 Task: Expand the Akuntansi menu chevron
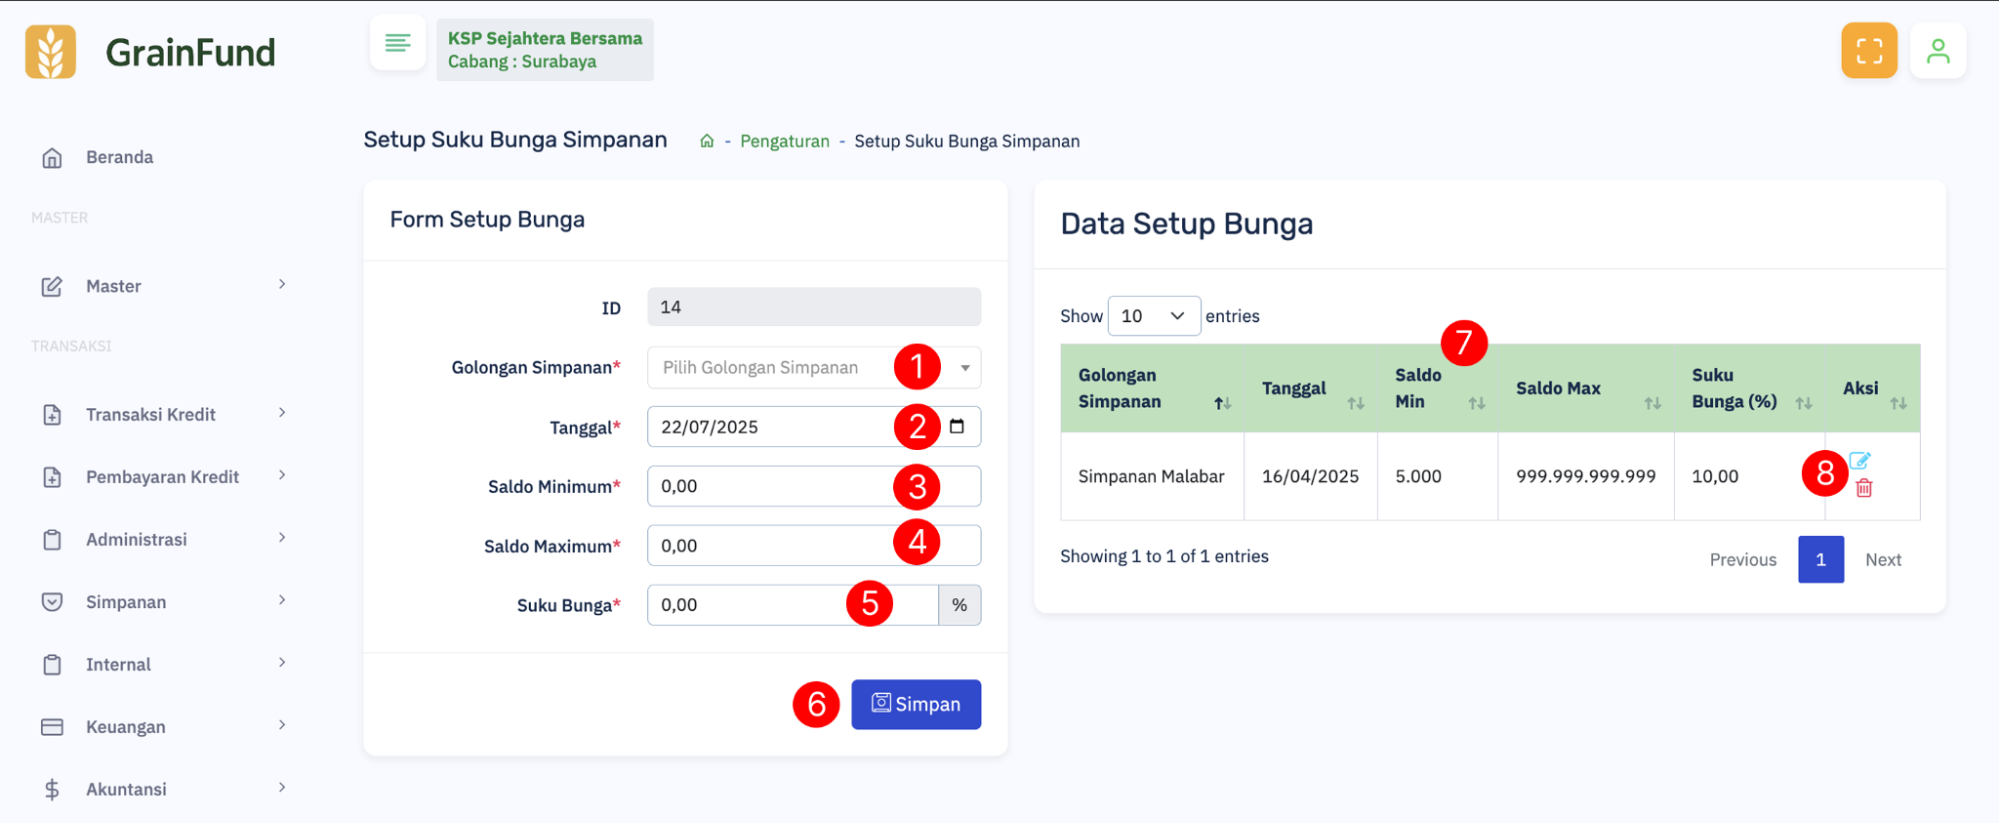click(282, 788)
